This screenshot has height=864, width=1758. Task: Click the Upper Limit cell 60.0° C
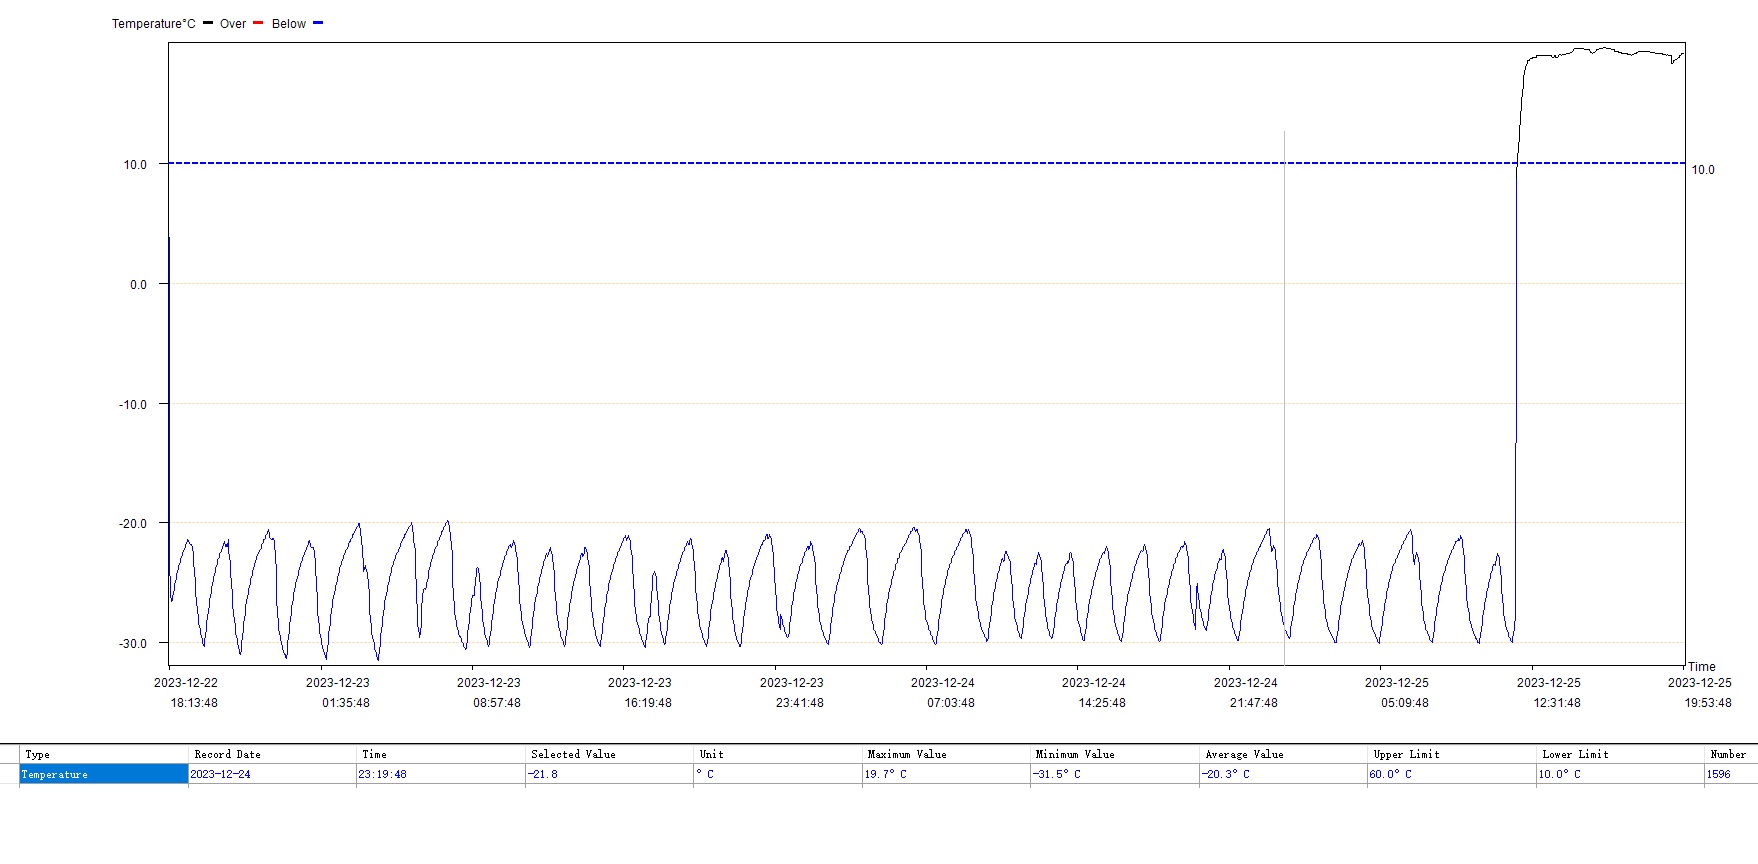coord(1452,774)
